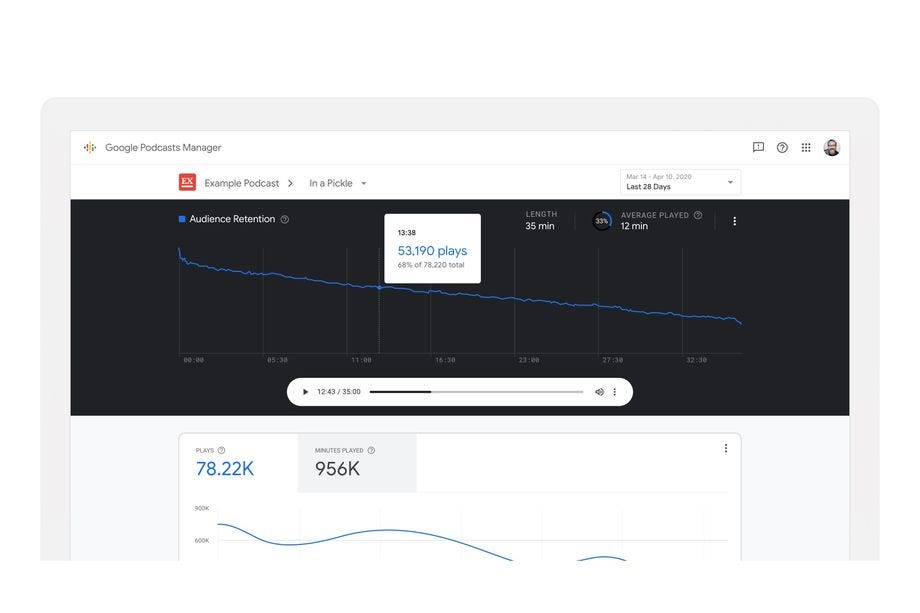Expand the In a Pickle episode dropdown
Image resolution: width=920 pixels, height=613 pixels.
tap(338, 183)
